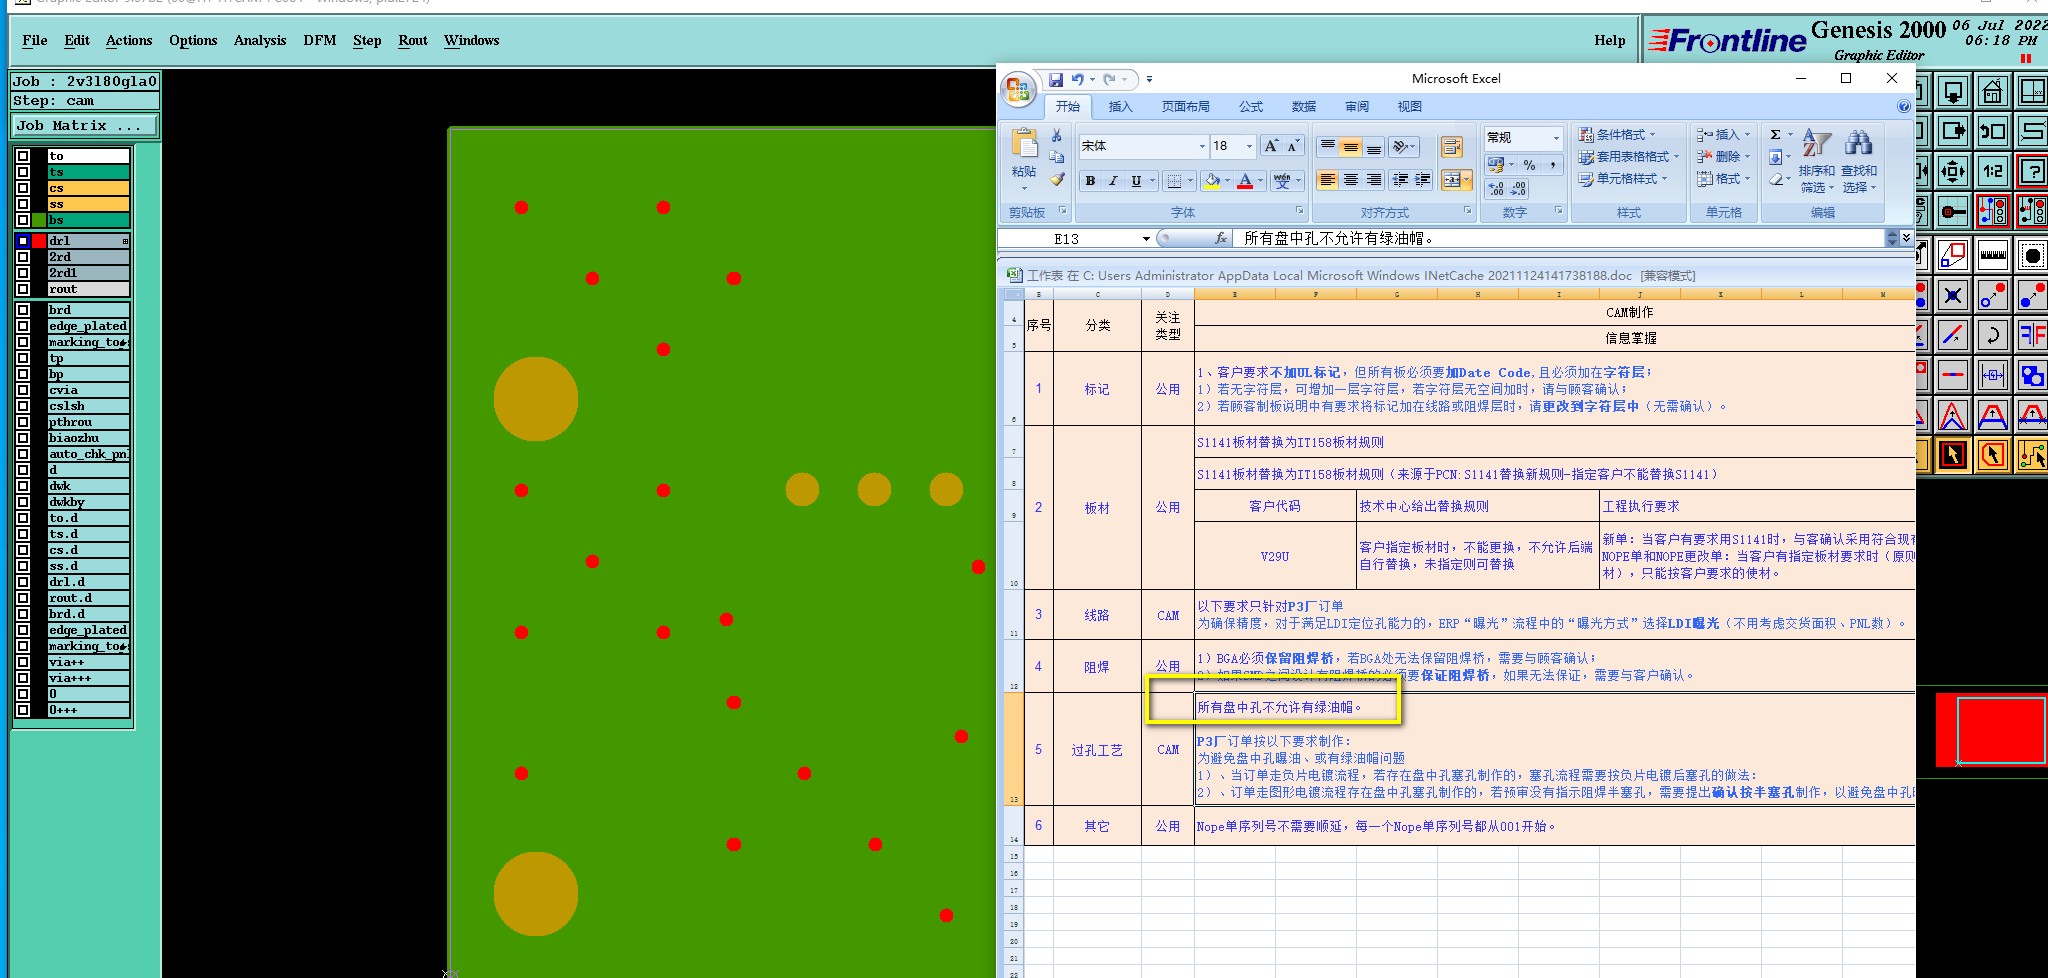Click the Percent style icon

(1529, 165)
